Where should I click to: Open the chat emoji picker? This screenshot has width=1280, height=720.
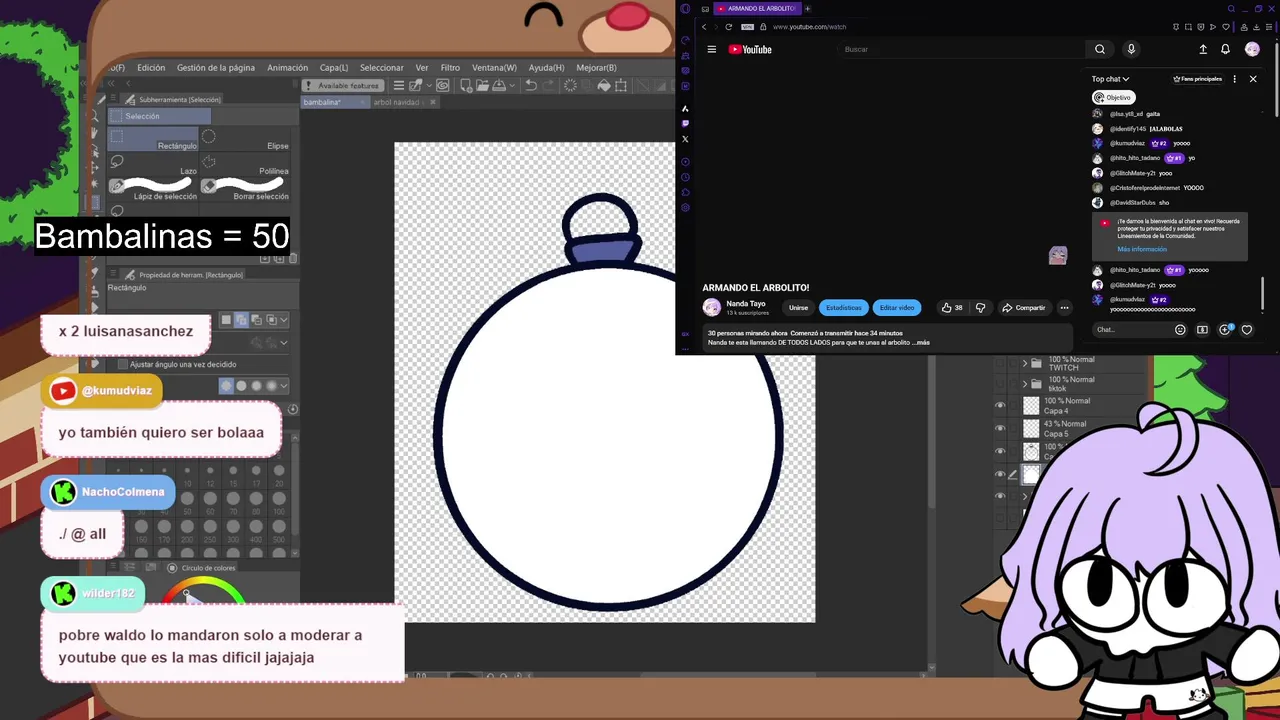tap(1180, 329)
